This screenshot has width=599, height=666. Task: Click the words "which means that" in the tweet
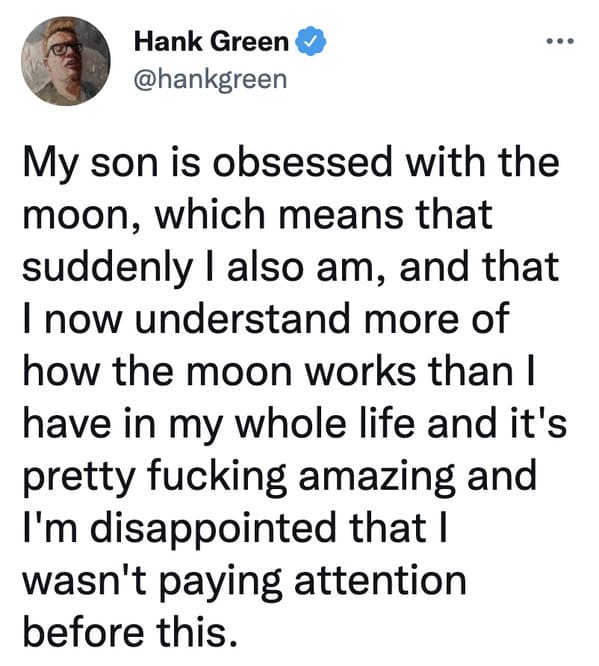pyautogui.click(x=324, y=215)
